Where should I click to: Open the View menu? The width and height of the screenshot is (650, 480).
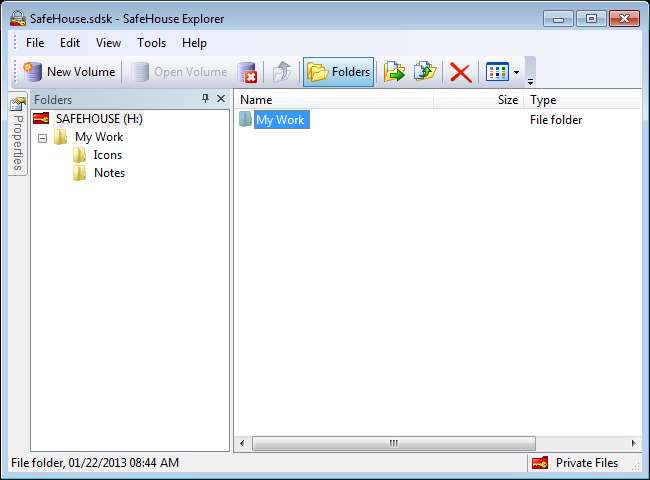point(109,43)
